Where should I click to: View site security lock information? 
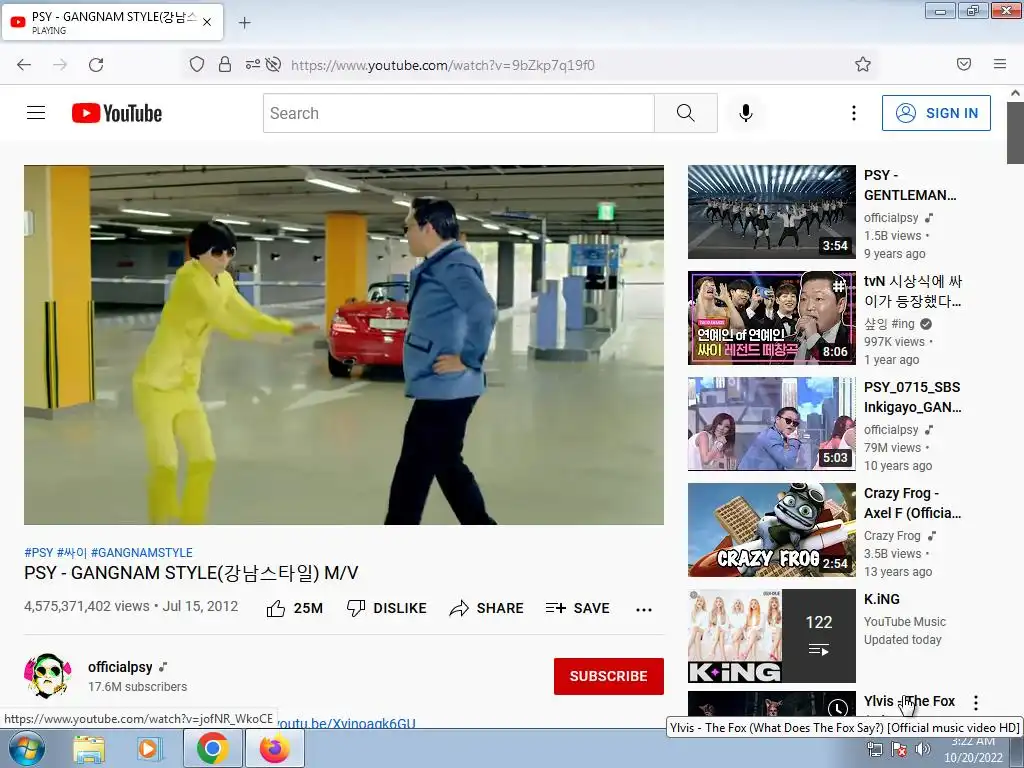coord(225,64)
